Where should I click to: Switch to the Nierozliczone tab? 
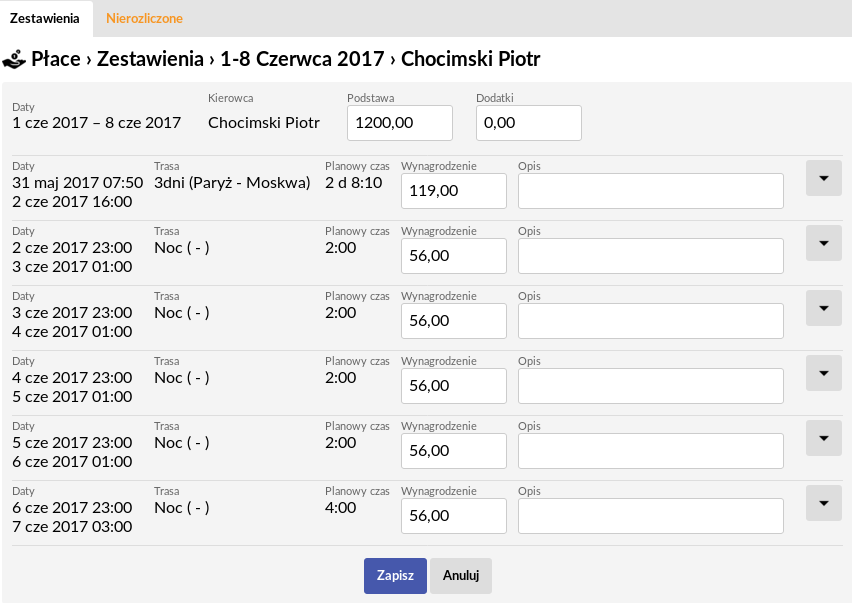click(x=144, y=18)
